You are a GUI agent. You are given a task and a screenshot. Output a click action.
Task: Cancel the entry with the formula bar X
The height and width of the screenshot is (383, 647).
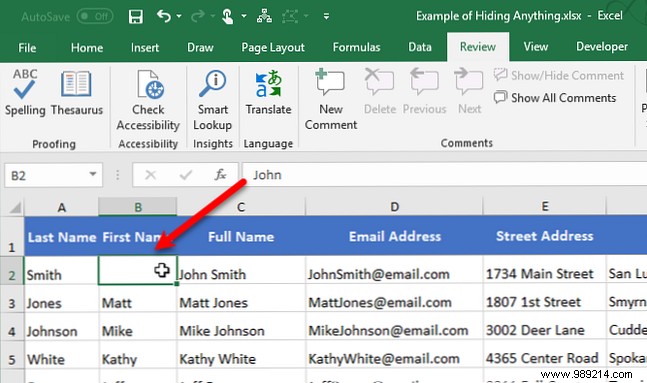click(150, 175)
